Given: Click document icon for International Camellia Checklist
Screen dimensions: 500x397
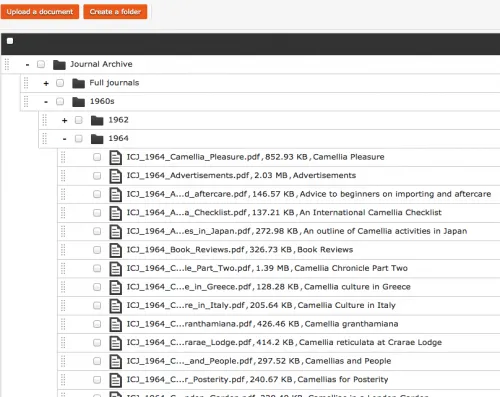Looking at the screenshot, I should [116, 213].
